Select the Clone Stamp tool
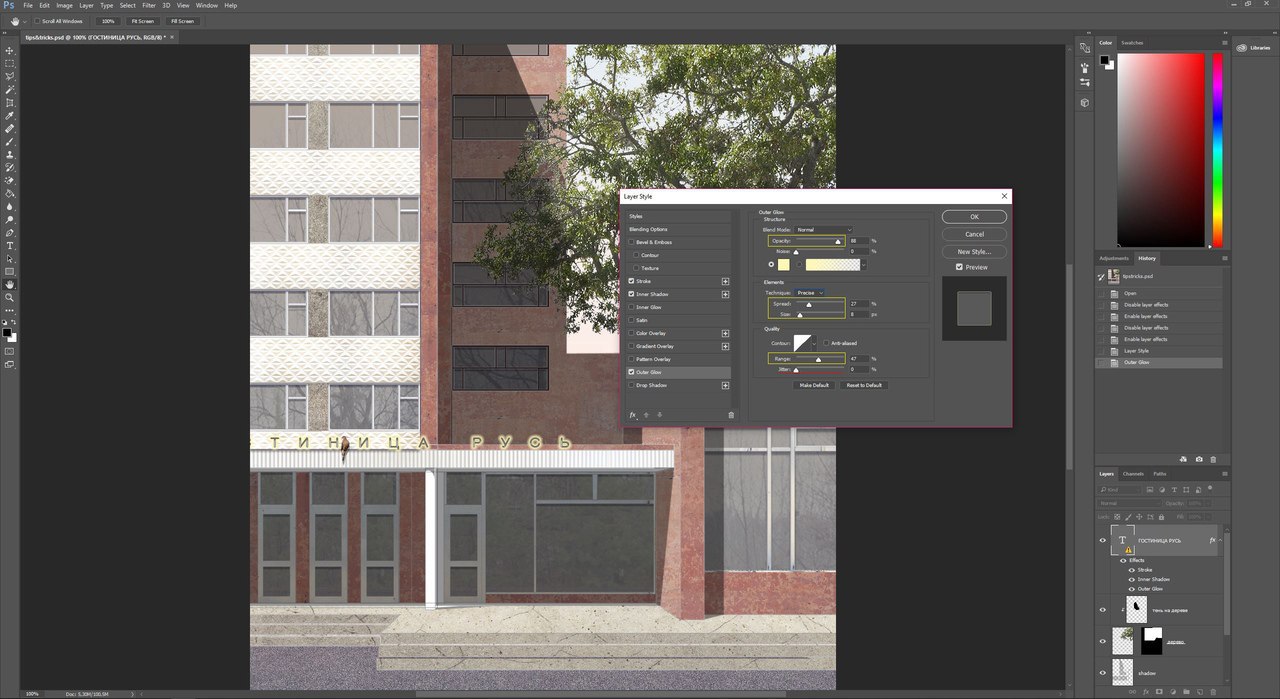 10,154
